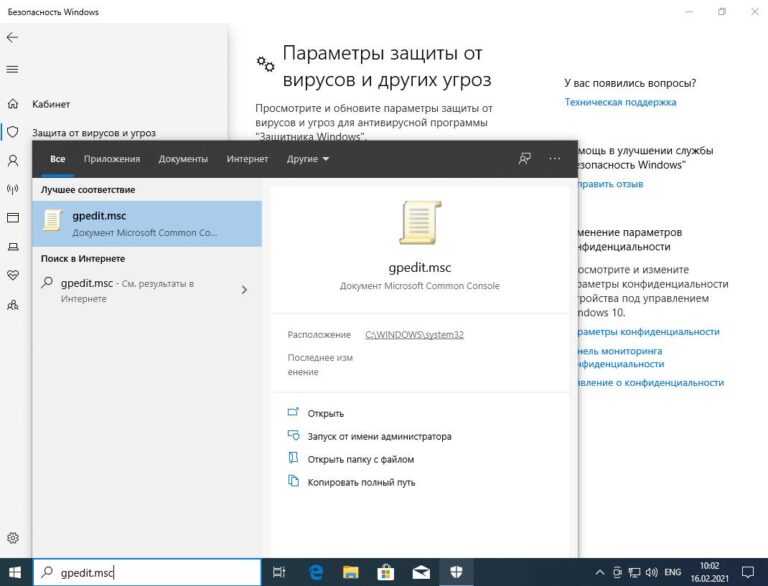Open app and browser control icon
This screenshot has width=768, height=586.
click(13, 218)
